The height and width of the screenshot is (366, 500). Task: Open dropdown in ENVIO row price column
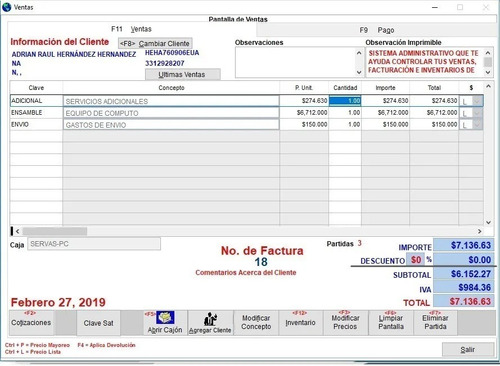tap(477, 125)
